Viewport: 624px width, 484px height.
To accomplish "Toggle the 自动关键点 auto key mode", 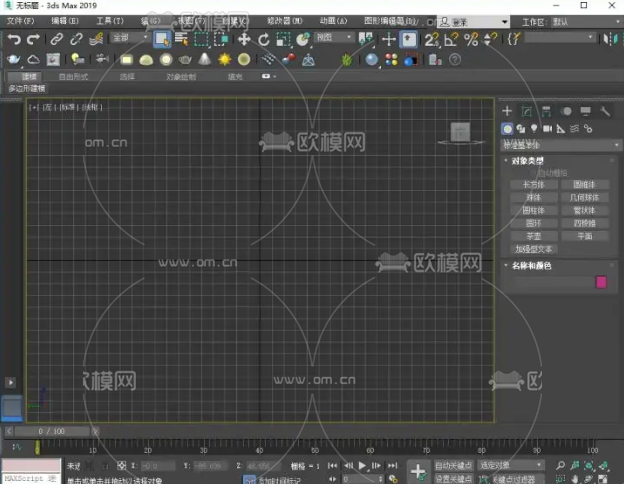I will [455, 466].
